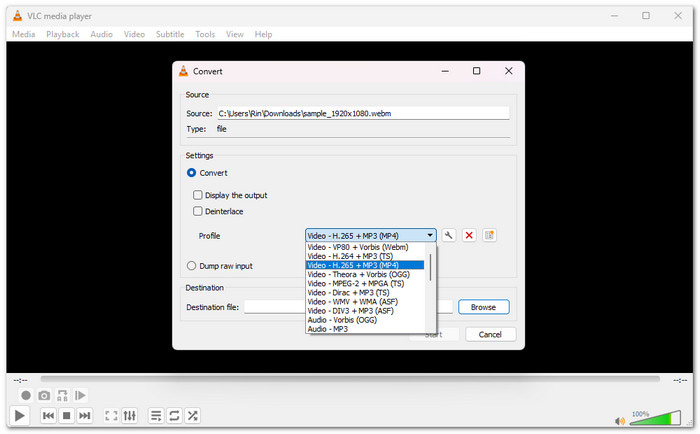Viewport: 700px width, 434px height.
Task: Click the volume slider at 100%
Action: tap(656, 418)
